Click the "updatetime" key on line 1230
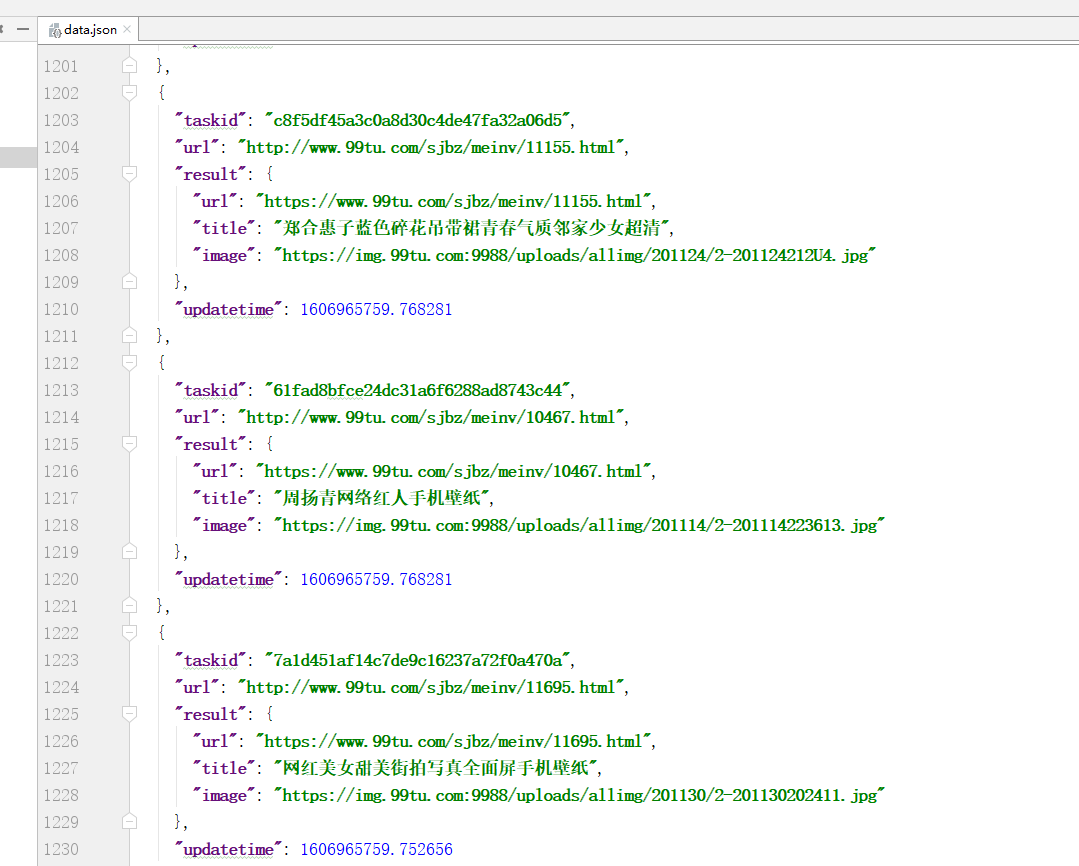Viewport: 1079px width, 866px height. pyautogui.click(x=228, y=849)
